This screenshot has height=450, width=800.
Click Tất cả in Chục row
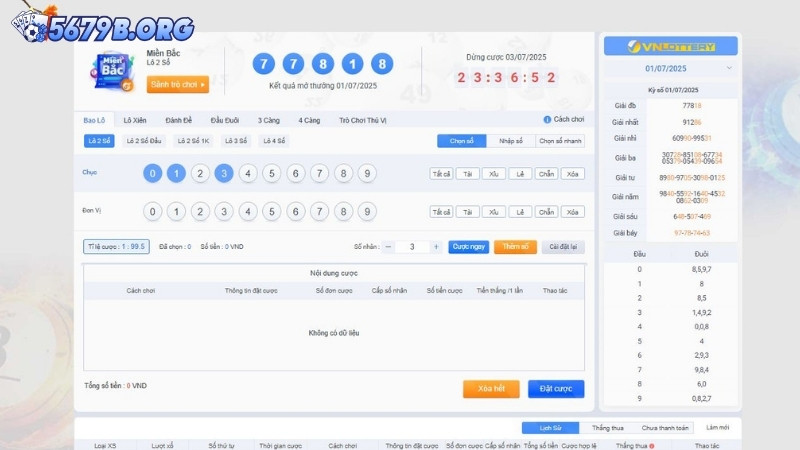point(441,174)
